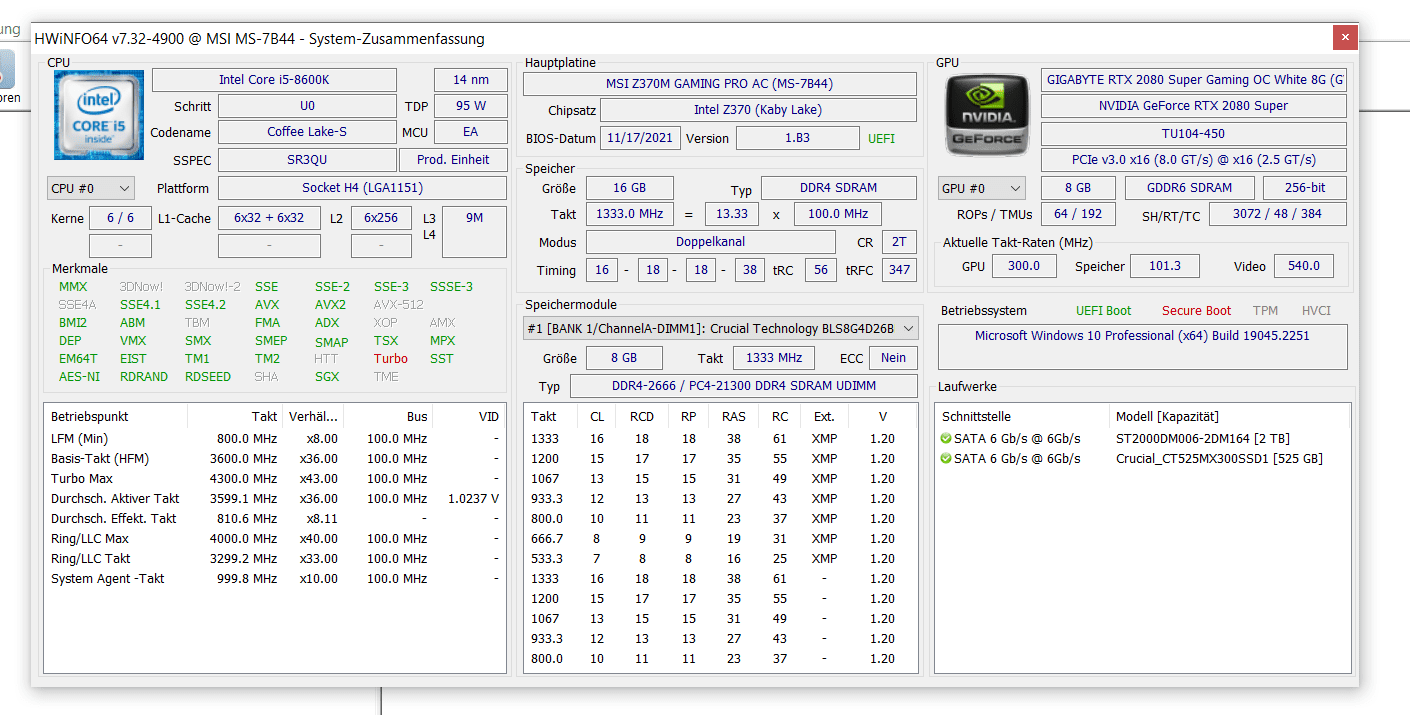1410x715 pixels.
Task: Click the SR3QU SSPEC value
Action: [307, 160]
